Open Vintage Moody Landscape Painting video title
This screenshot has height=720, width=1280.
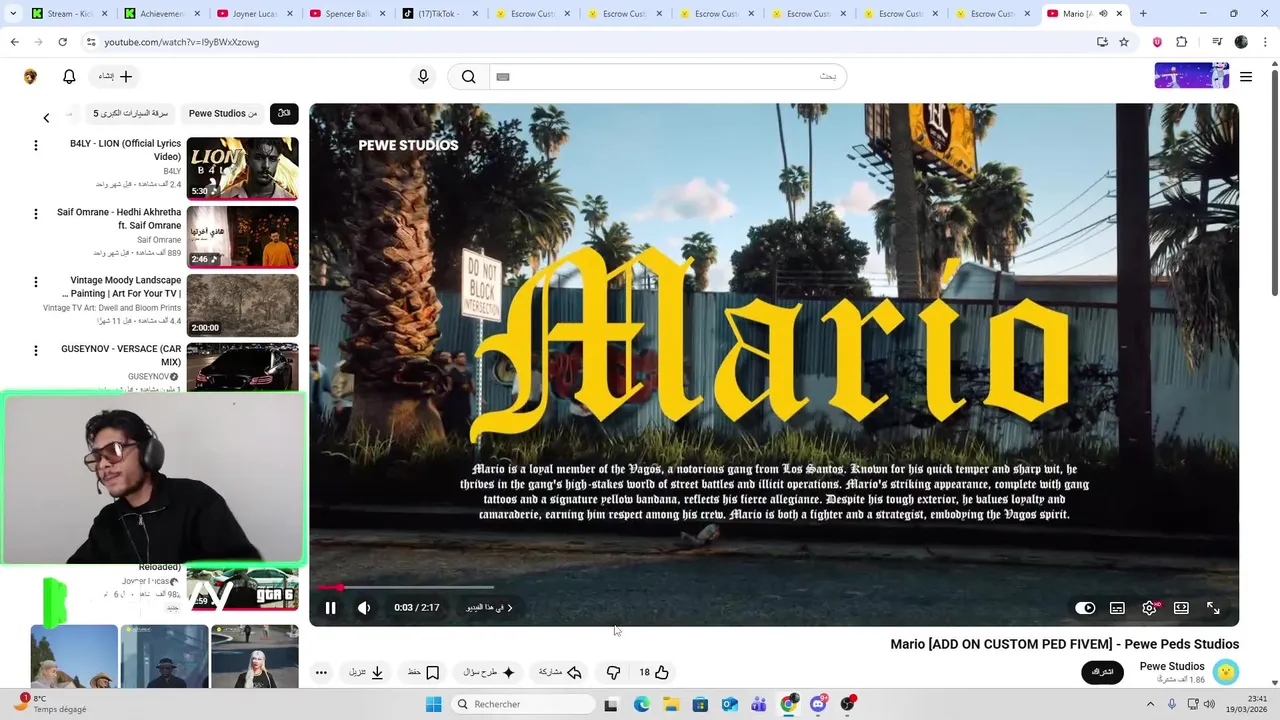tap(123, 287)
